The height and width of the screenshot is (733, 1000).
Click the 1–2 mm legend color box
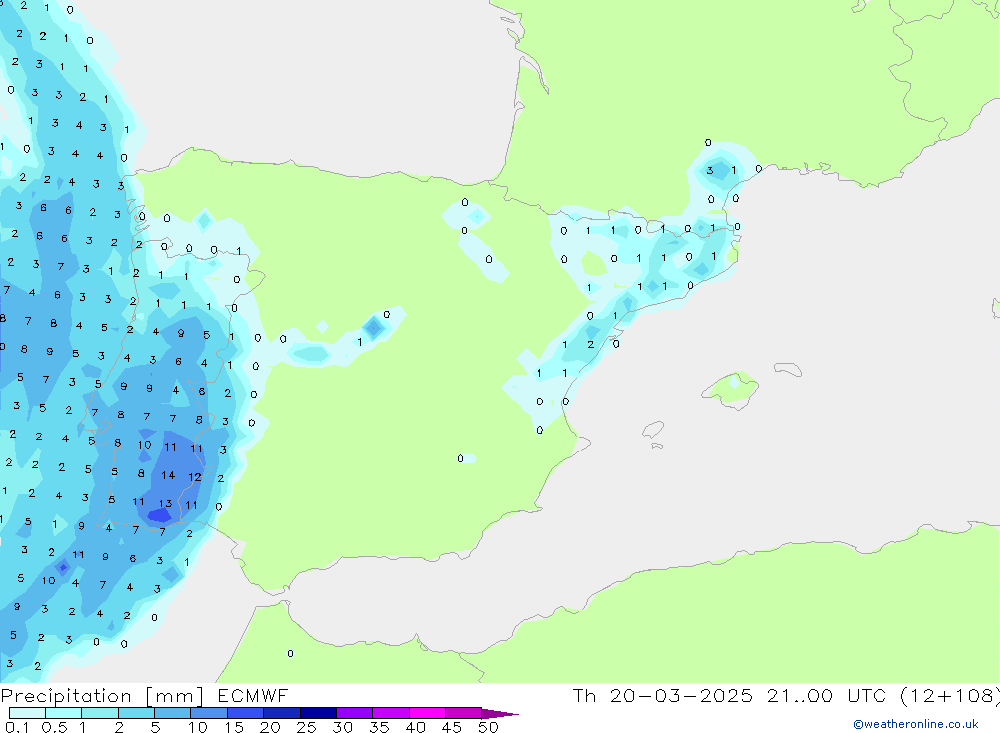pos(99,713)
